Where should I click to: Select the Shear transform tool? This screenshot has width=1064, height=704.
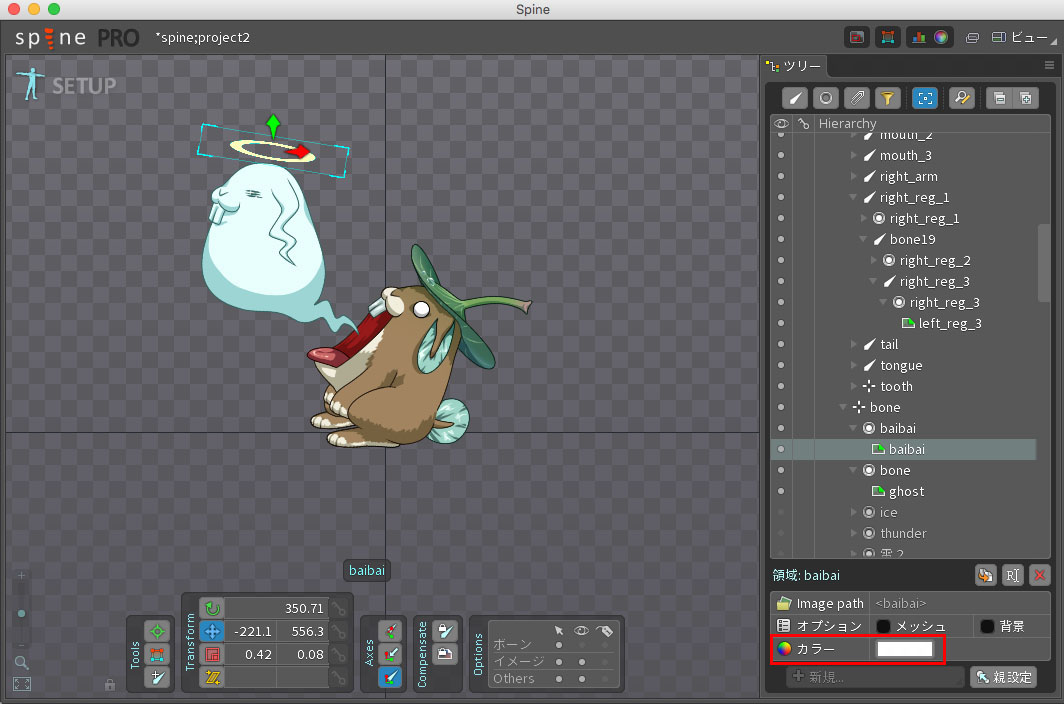(x=212, y=678)
